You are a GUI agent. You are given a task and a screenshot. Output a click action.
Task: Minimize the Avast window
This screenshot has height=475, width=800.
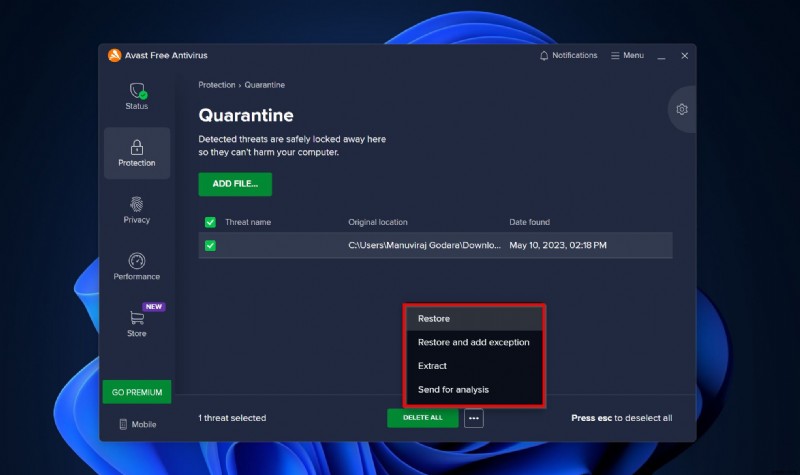(x=661, y=56)
